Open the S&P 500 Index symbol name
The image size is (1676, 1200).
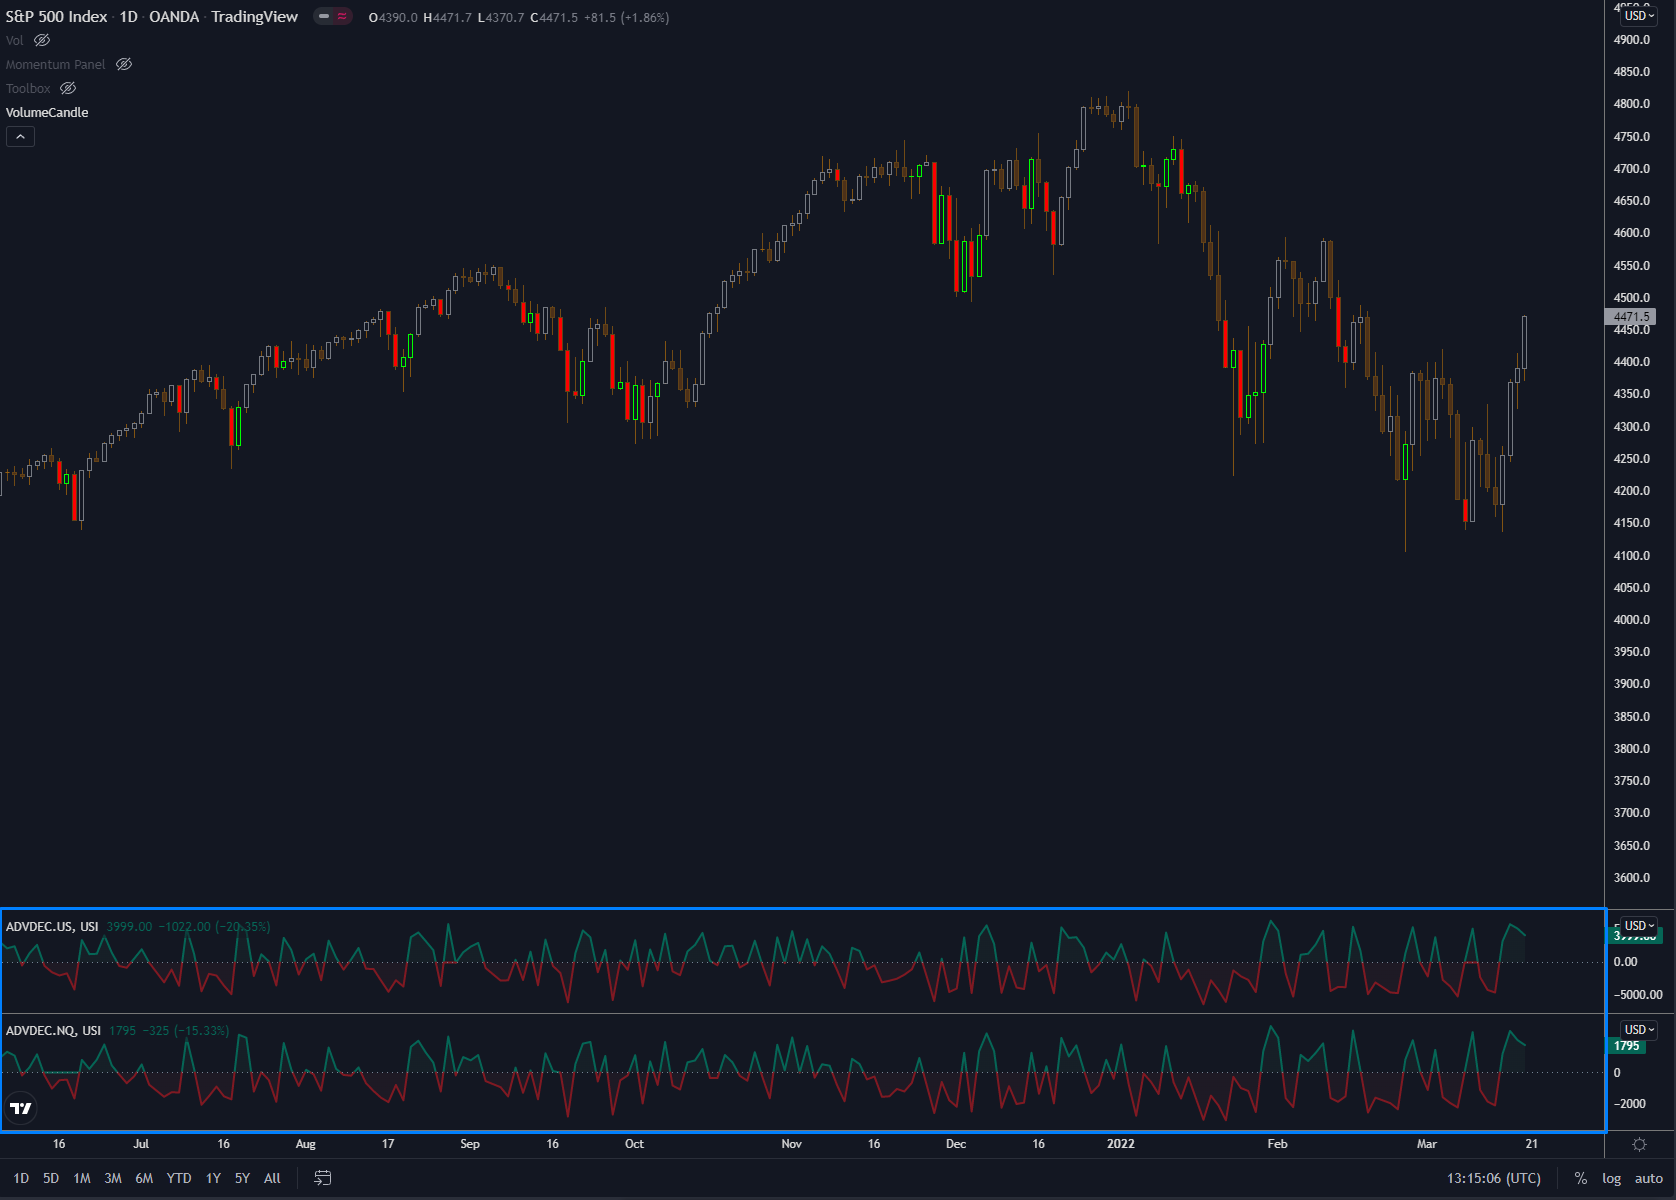click(57, 16)
